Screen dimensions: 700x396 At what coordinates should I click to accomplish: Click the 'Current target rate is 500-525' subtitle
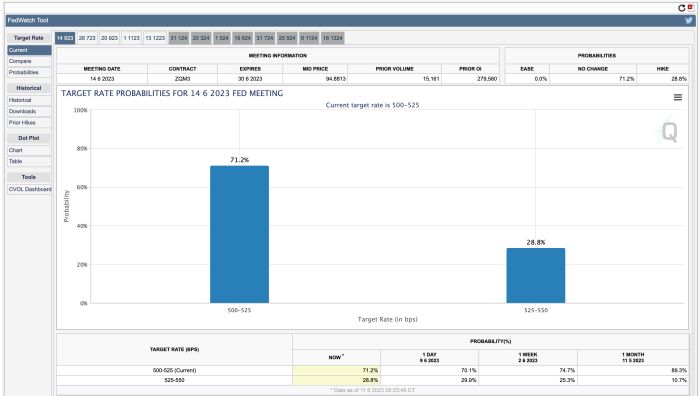(x=372, y=105)
